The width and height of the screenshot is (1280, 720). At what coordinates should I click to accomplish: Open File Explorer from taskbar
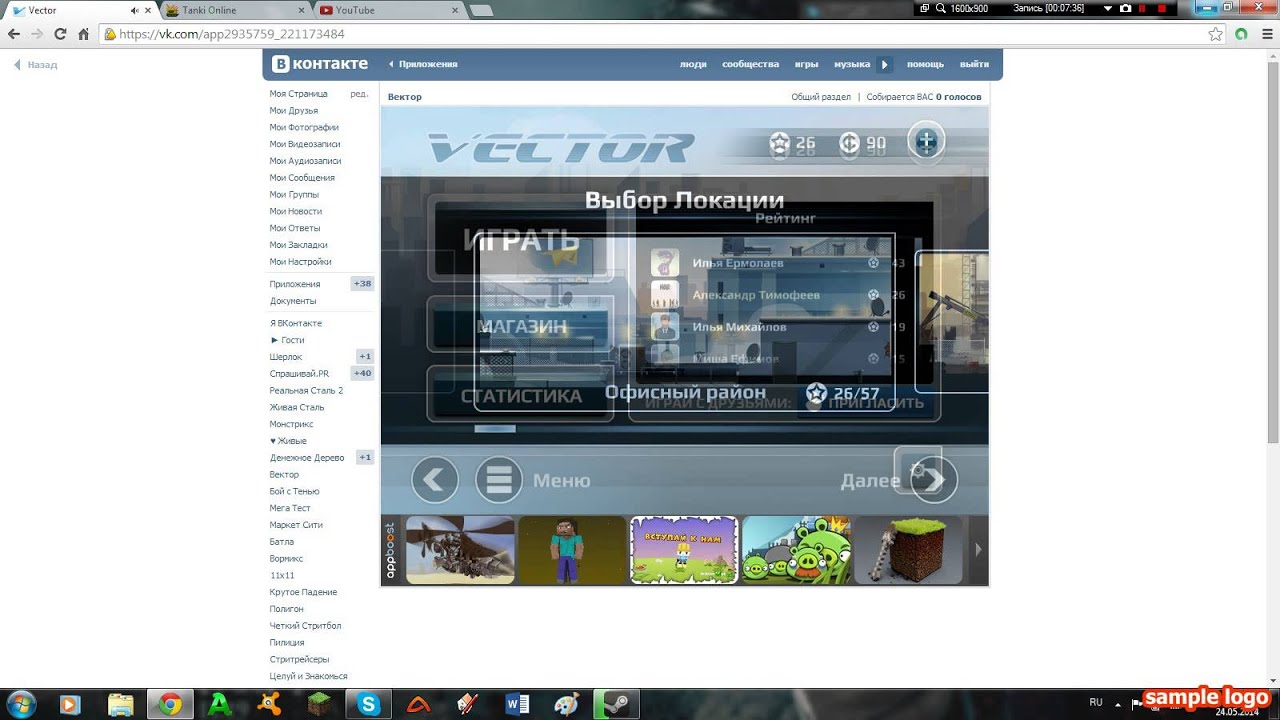coord(120,704)
